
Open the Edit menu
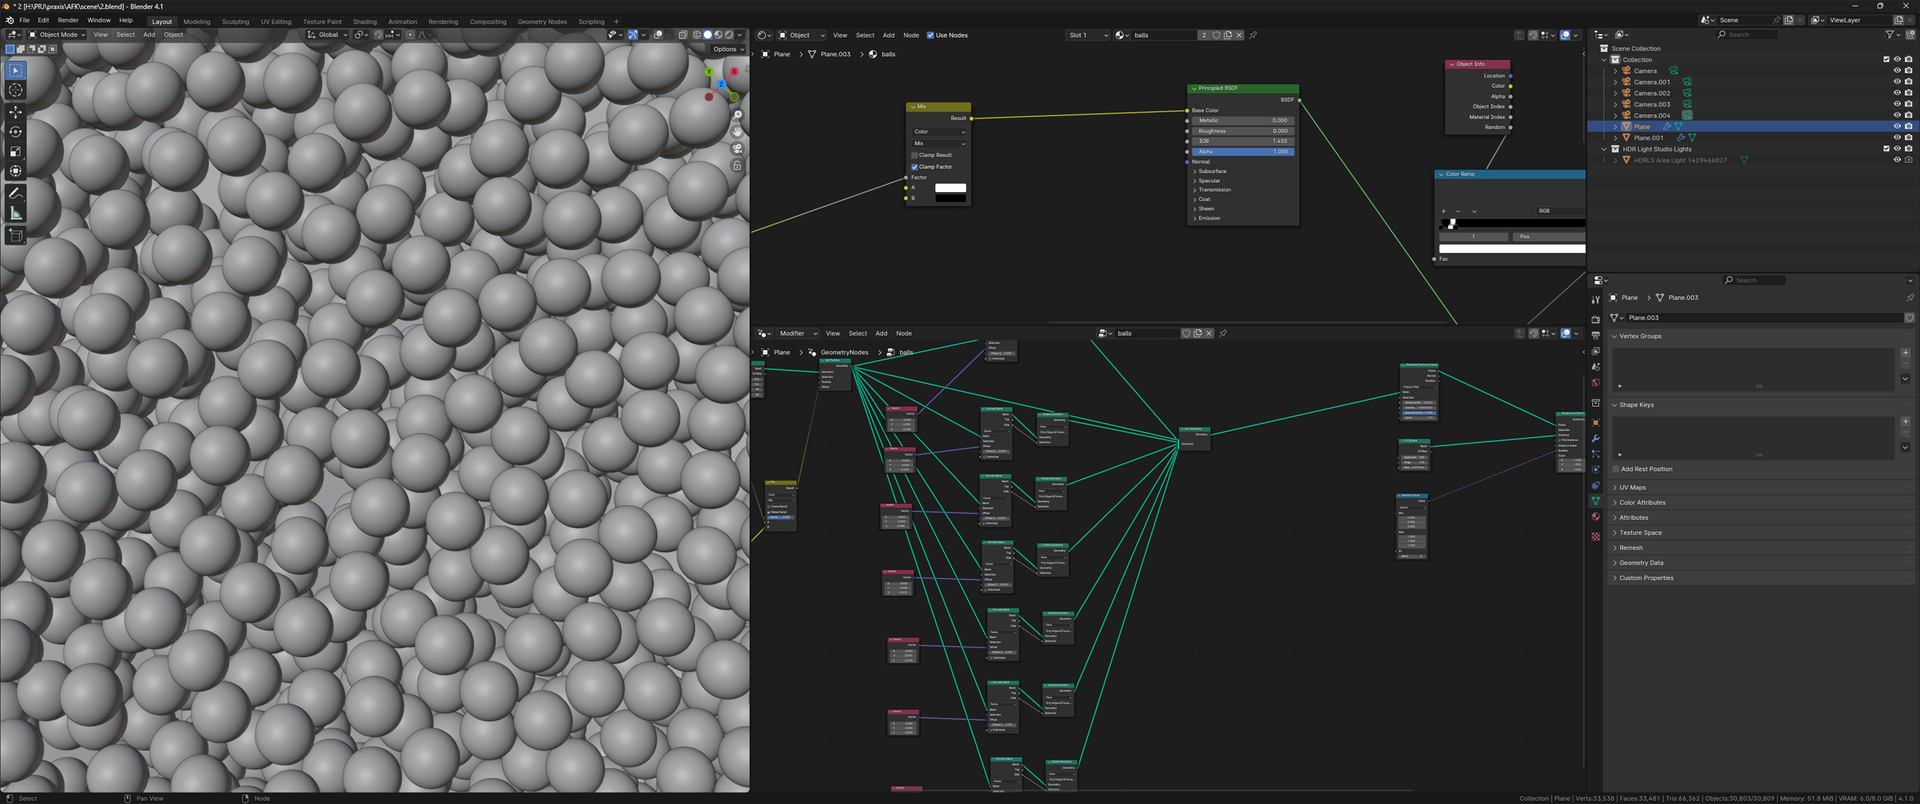click(43, 20)
